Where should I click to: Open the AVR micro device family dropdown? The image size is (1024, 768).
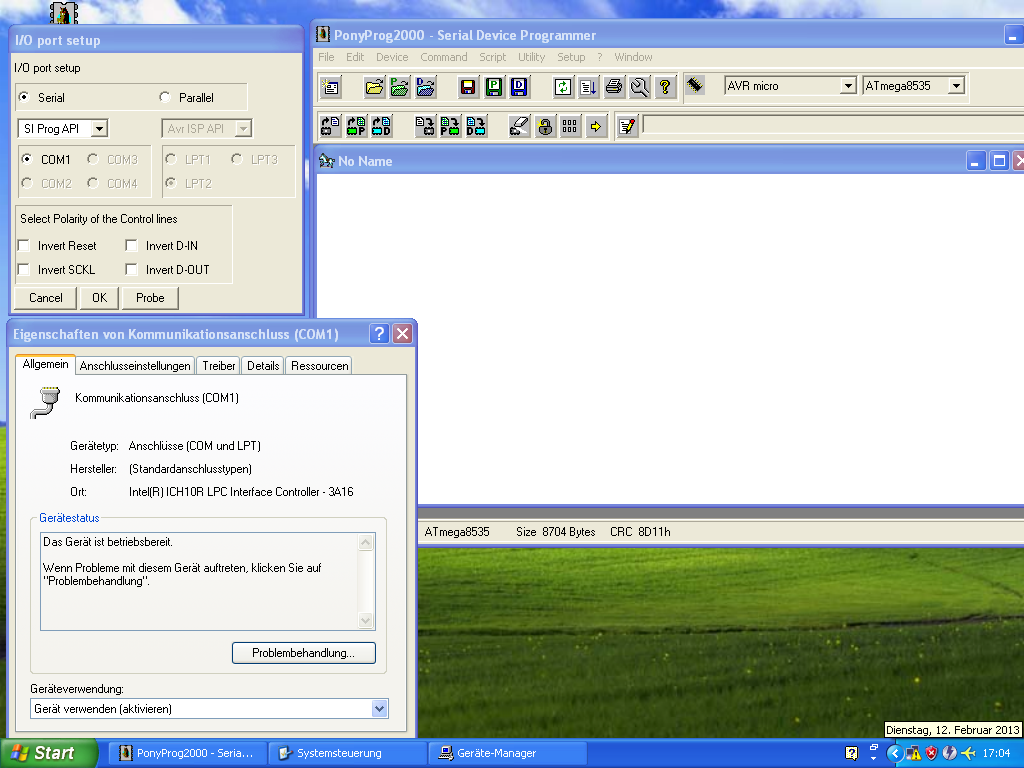pyautogui.click(x=848, y=86)
